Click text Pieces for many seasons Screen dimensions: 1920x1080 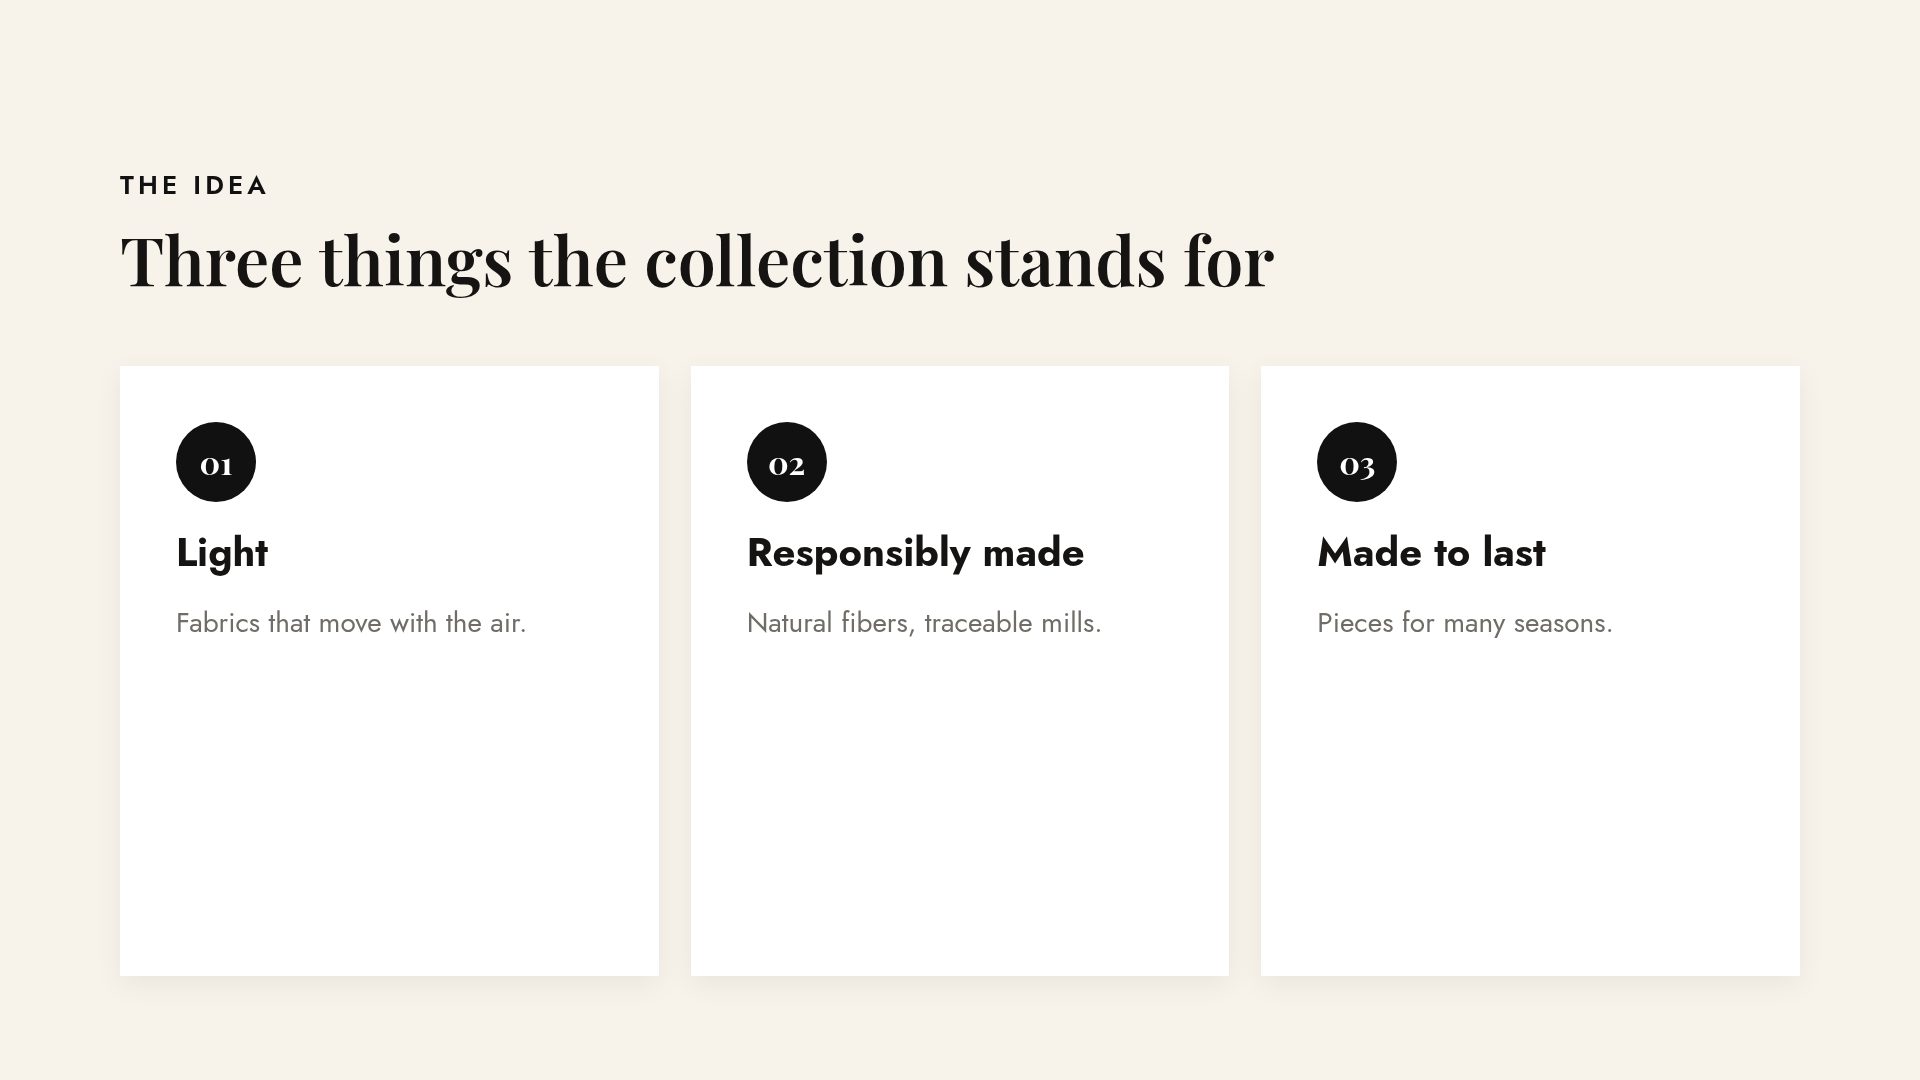coord(1465,623)
